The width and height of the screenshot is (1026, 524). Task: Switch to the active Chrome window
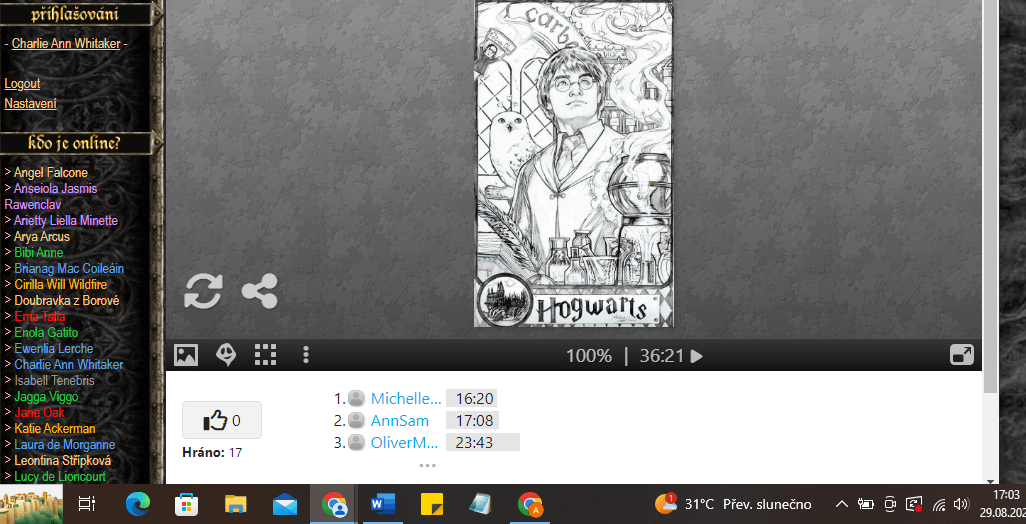[x=334, y=504]
